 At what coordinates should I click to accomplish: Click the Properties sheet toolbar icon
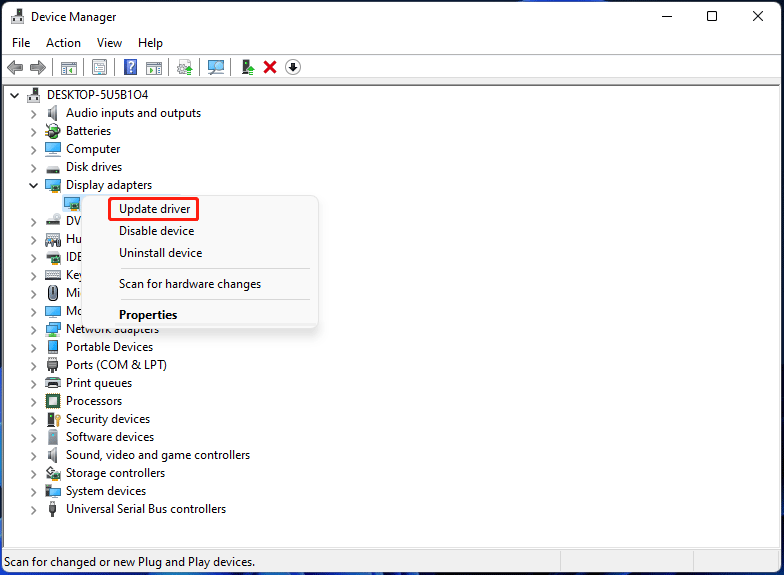click(x=99, y=67)
